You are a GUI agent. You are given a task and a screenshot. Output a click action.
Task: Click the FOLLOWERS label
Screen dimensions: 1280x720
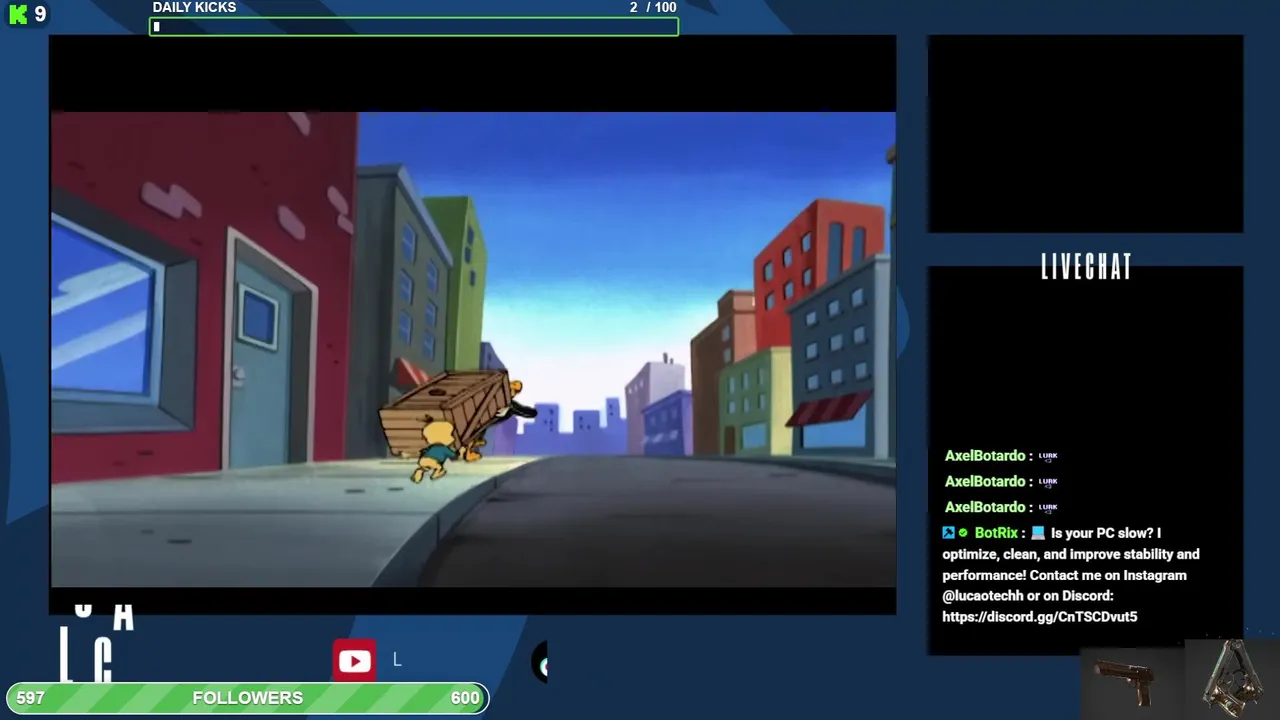247,698
